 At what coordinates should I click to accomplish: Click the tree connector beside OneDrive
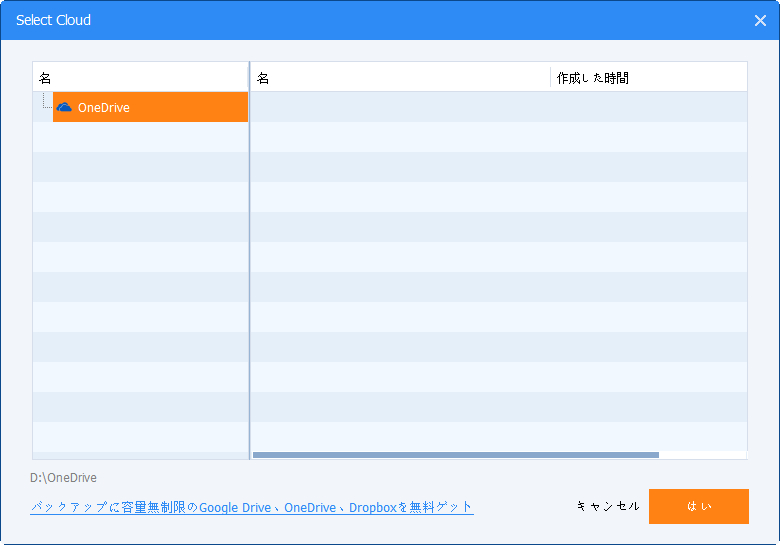47,101
